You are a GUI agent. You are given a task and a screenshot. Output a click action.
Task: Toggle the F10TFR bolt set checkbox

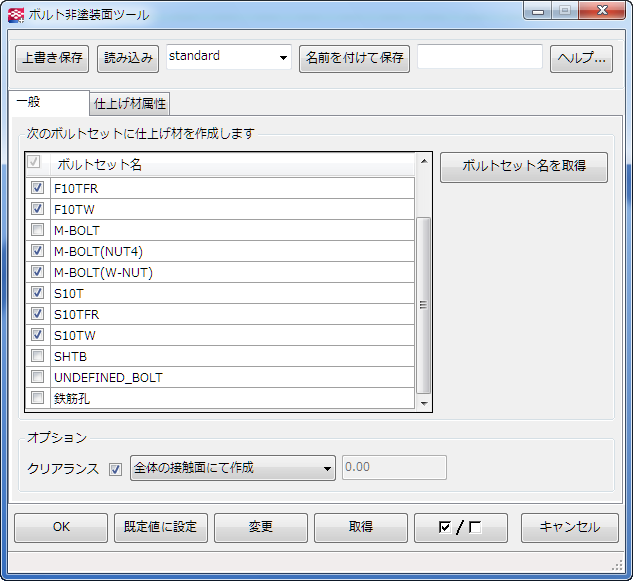point(38,188)
